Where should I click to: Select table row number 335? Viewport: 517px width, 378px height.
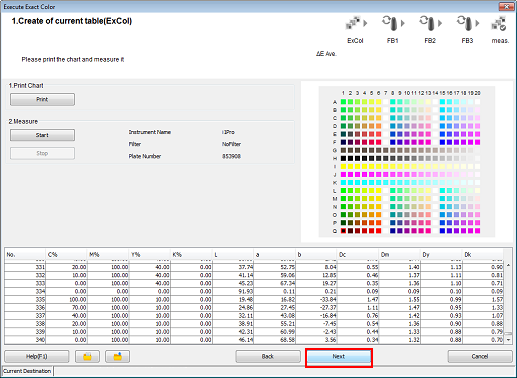click(x=253, y=299)
